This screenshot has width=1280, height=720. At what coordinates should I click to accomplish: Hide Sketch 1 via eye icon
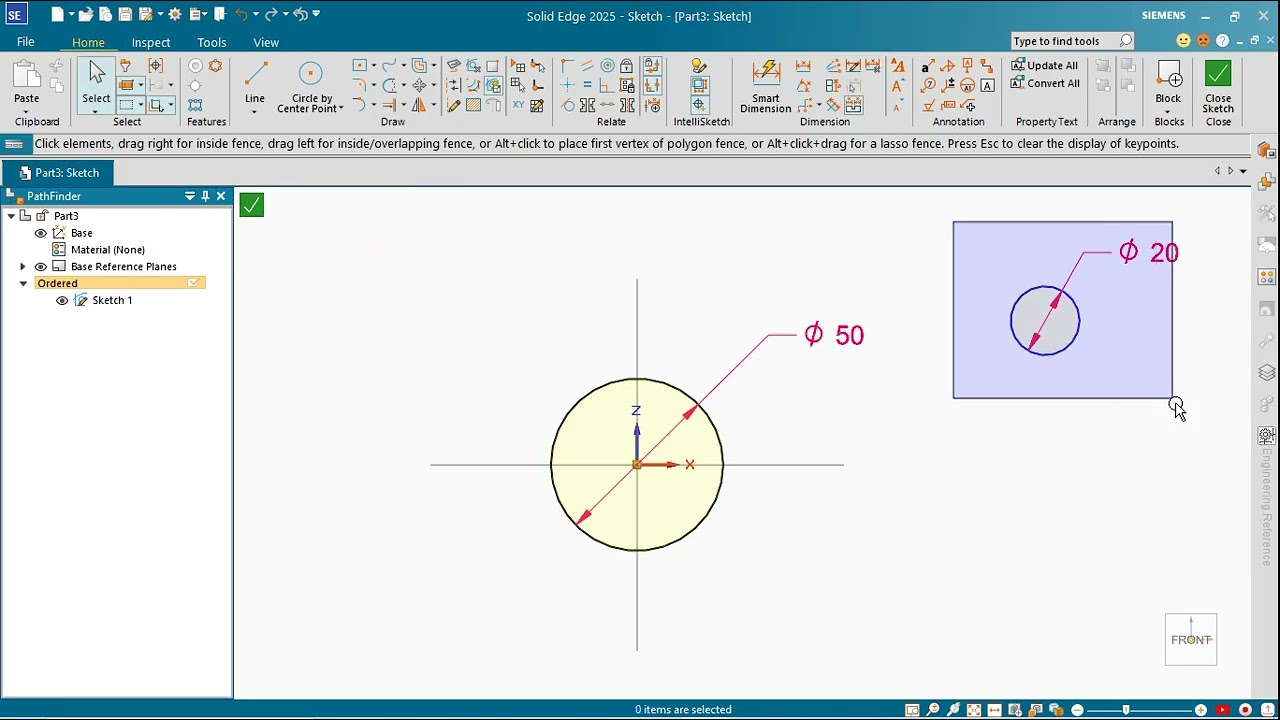(62, 301)
